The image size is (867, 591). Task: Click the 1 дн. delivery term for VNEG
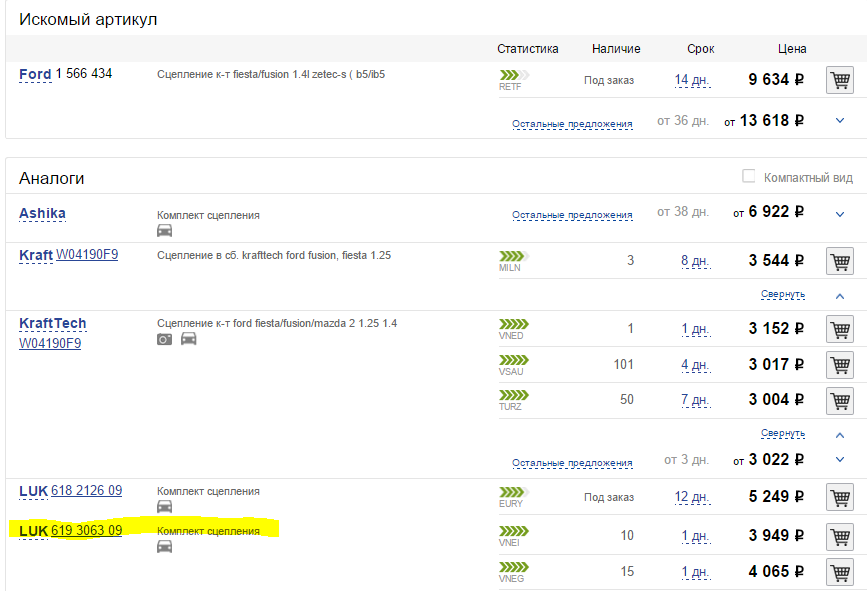tap(696, 572)
